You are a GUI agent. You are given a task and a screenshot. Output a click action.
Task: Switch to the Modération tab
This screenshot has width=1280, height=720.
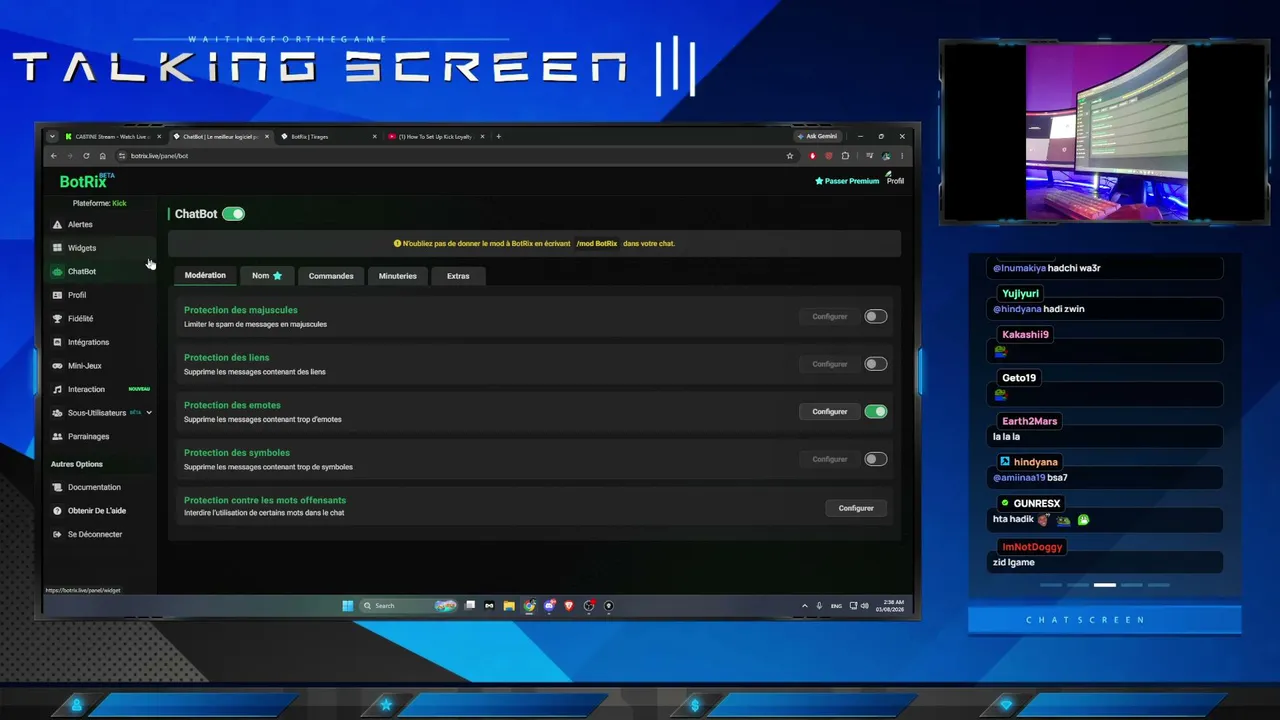pos(205,275)
